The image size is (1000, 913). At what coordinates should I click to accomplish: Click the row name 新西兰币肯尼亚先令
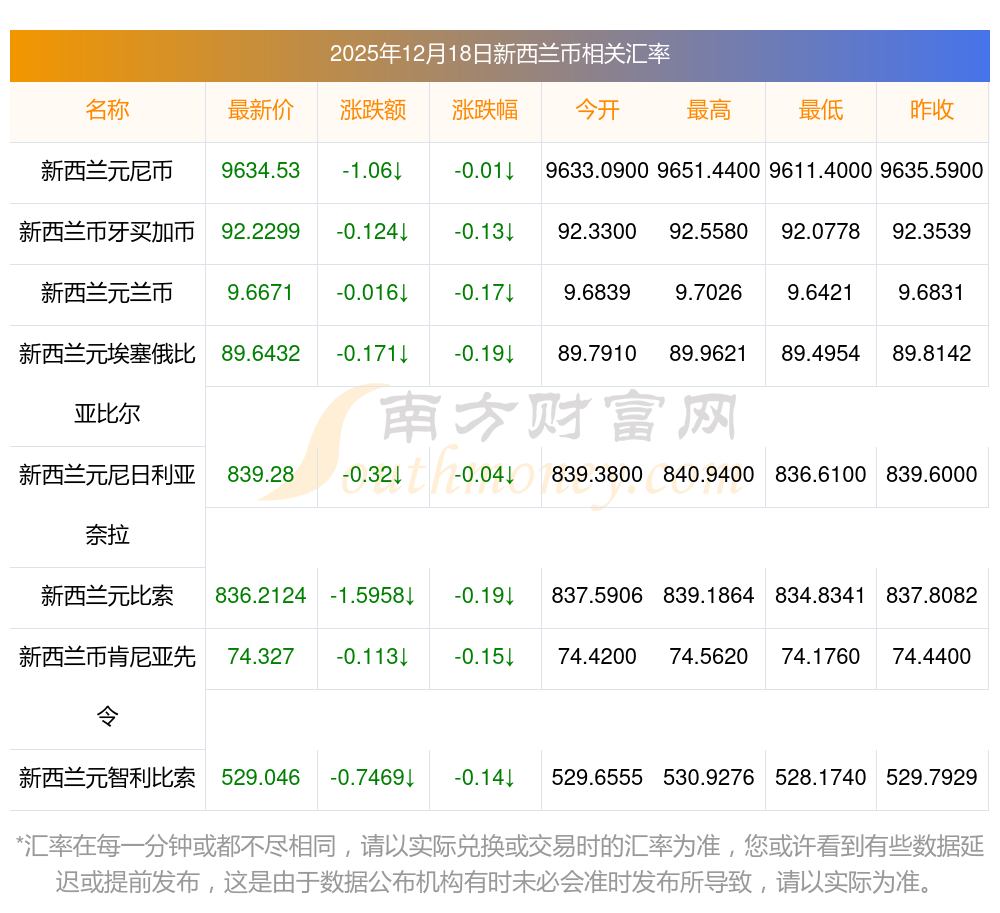pos(107,686)
